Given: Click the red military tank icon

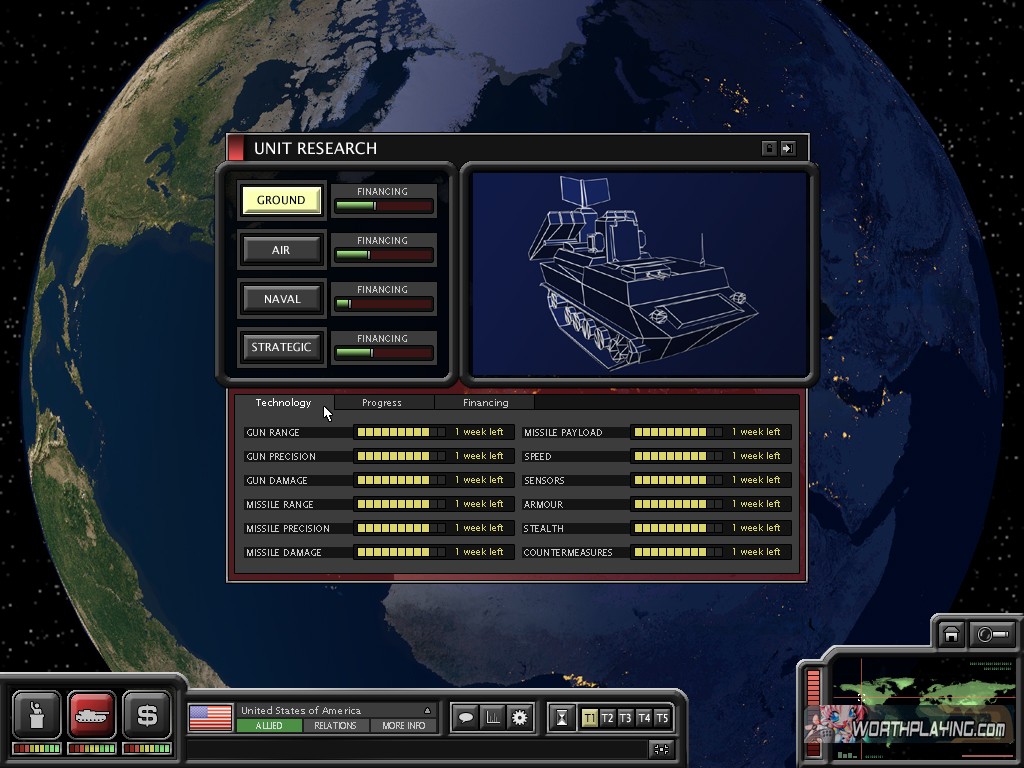Looking at the screenshot, I should point(92,714).
